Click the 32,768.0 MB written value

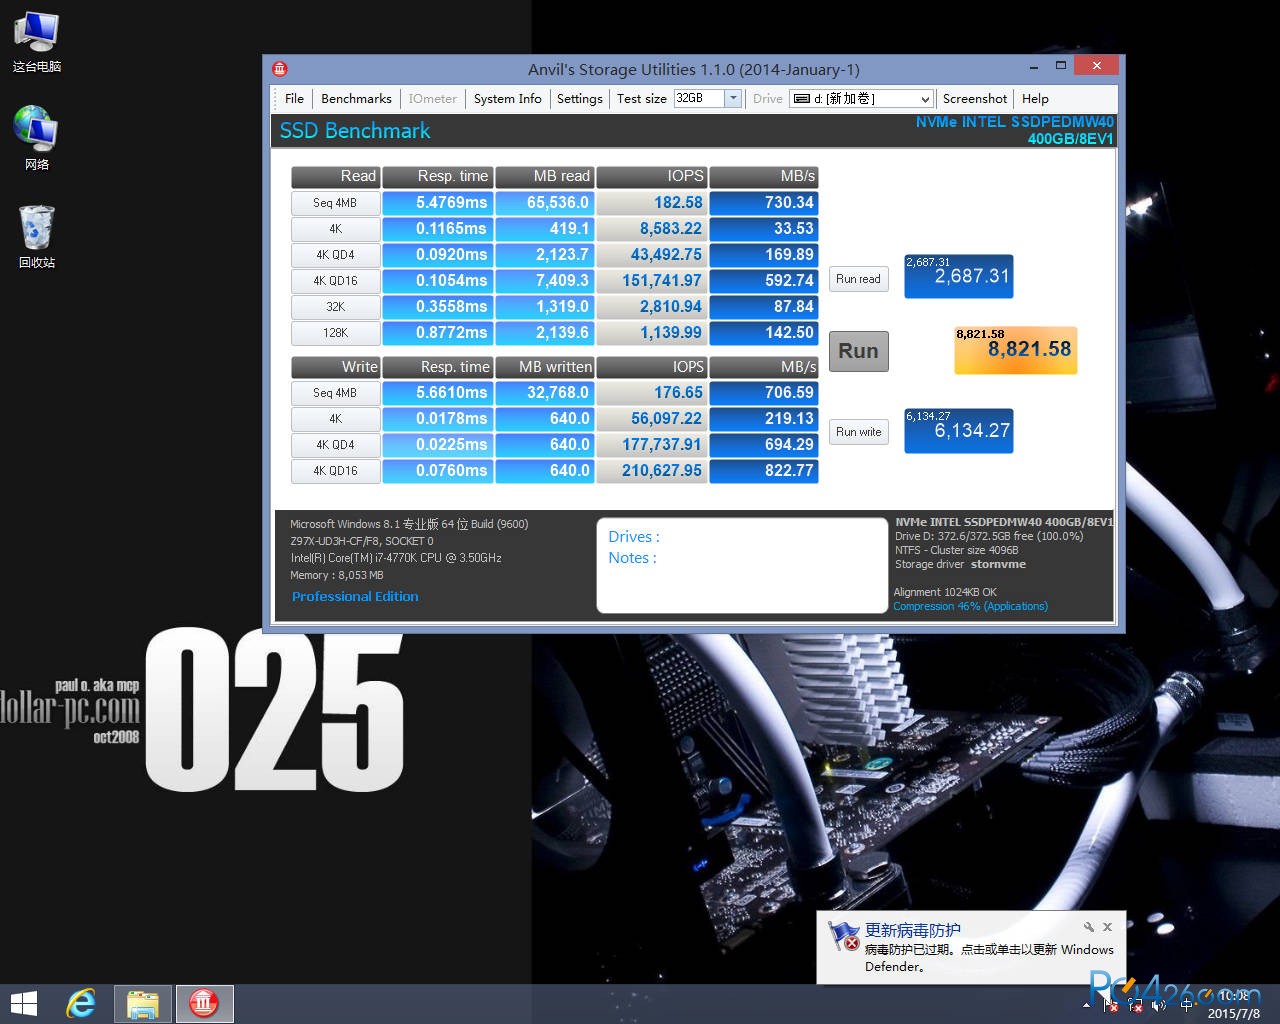point(544,393)
